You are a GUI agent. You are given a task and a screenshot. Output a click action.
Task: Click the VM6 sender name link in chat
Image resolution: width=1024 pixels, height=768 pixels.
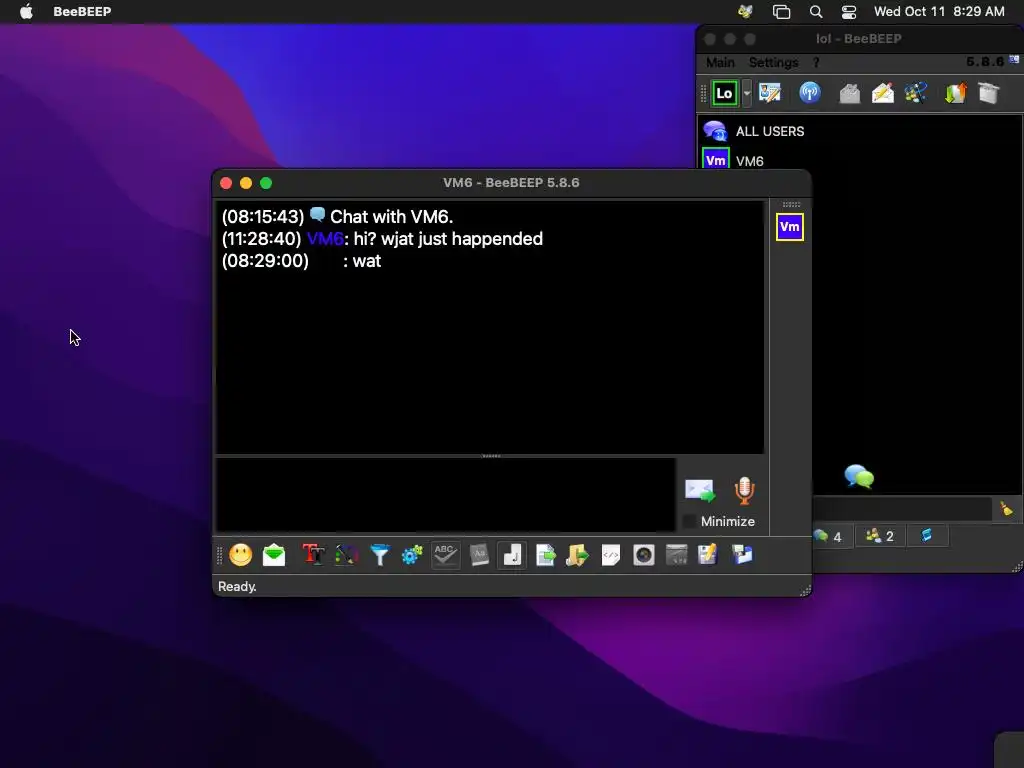tap(325, 239)
